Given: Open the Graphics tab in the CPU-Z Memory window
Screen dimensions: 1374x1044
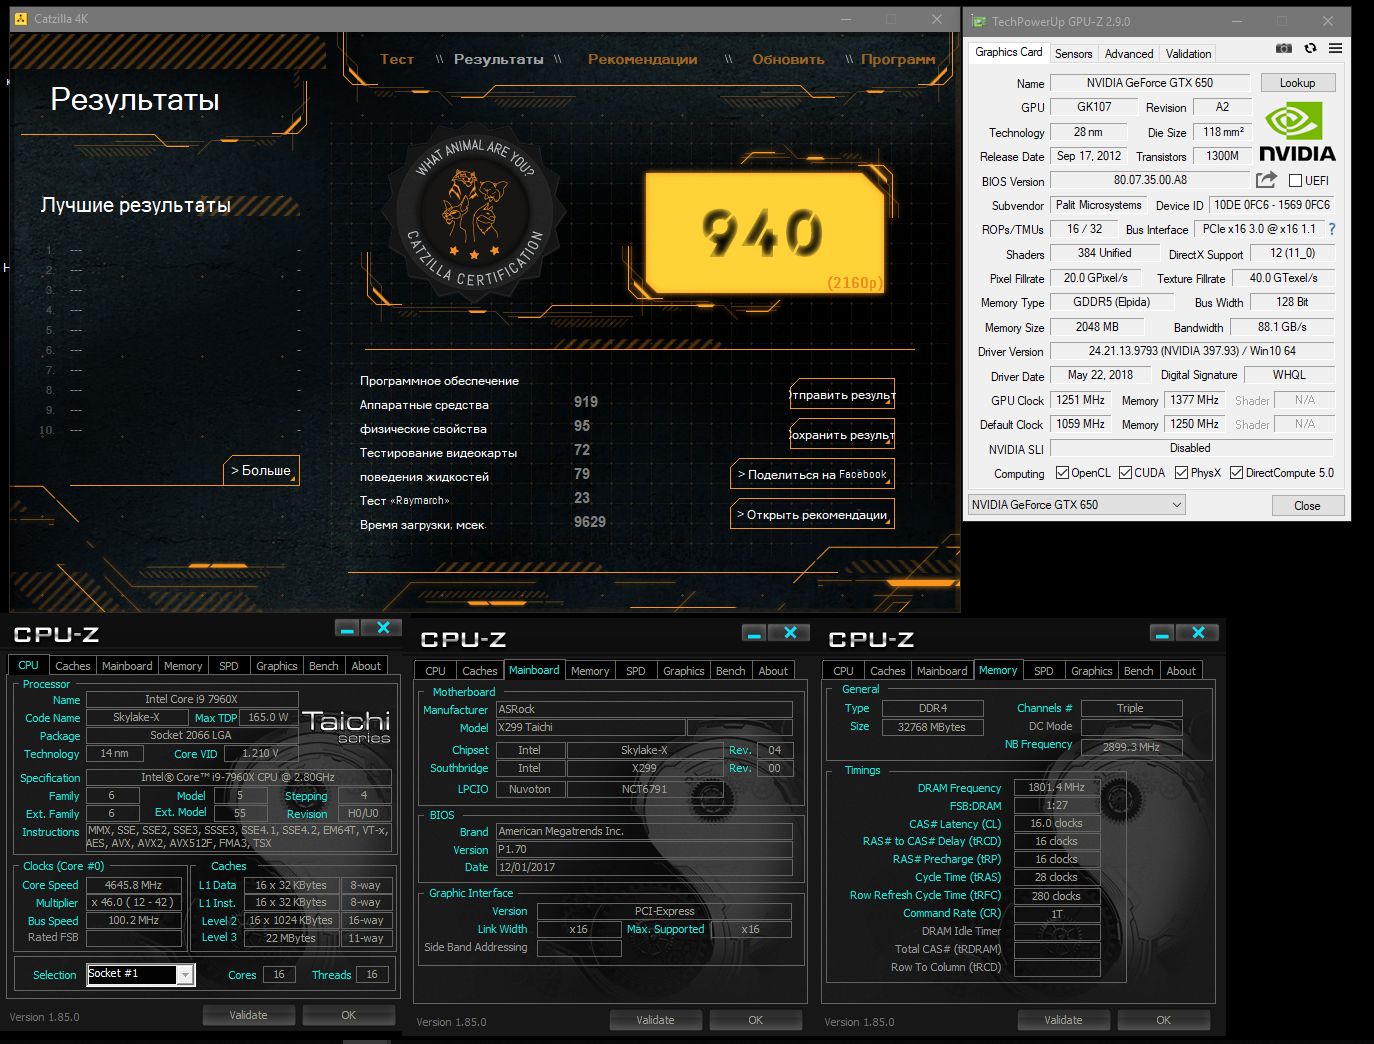Looking at the screenshot, I should pyautogui.click(x=1091, y=671).
